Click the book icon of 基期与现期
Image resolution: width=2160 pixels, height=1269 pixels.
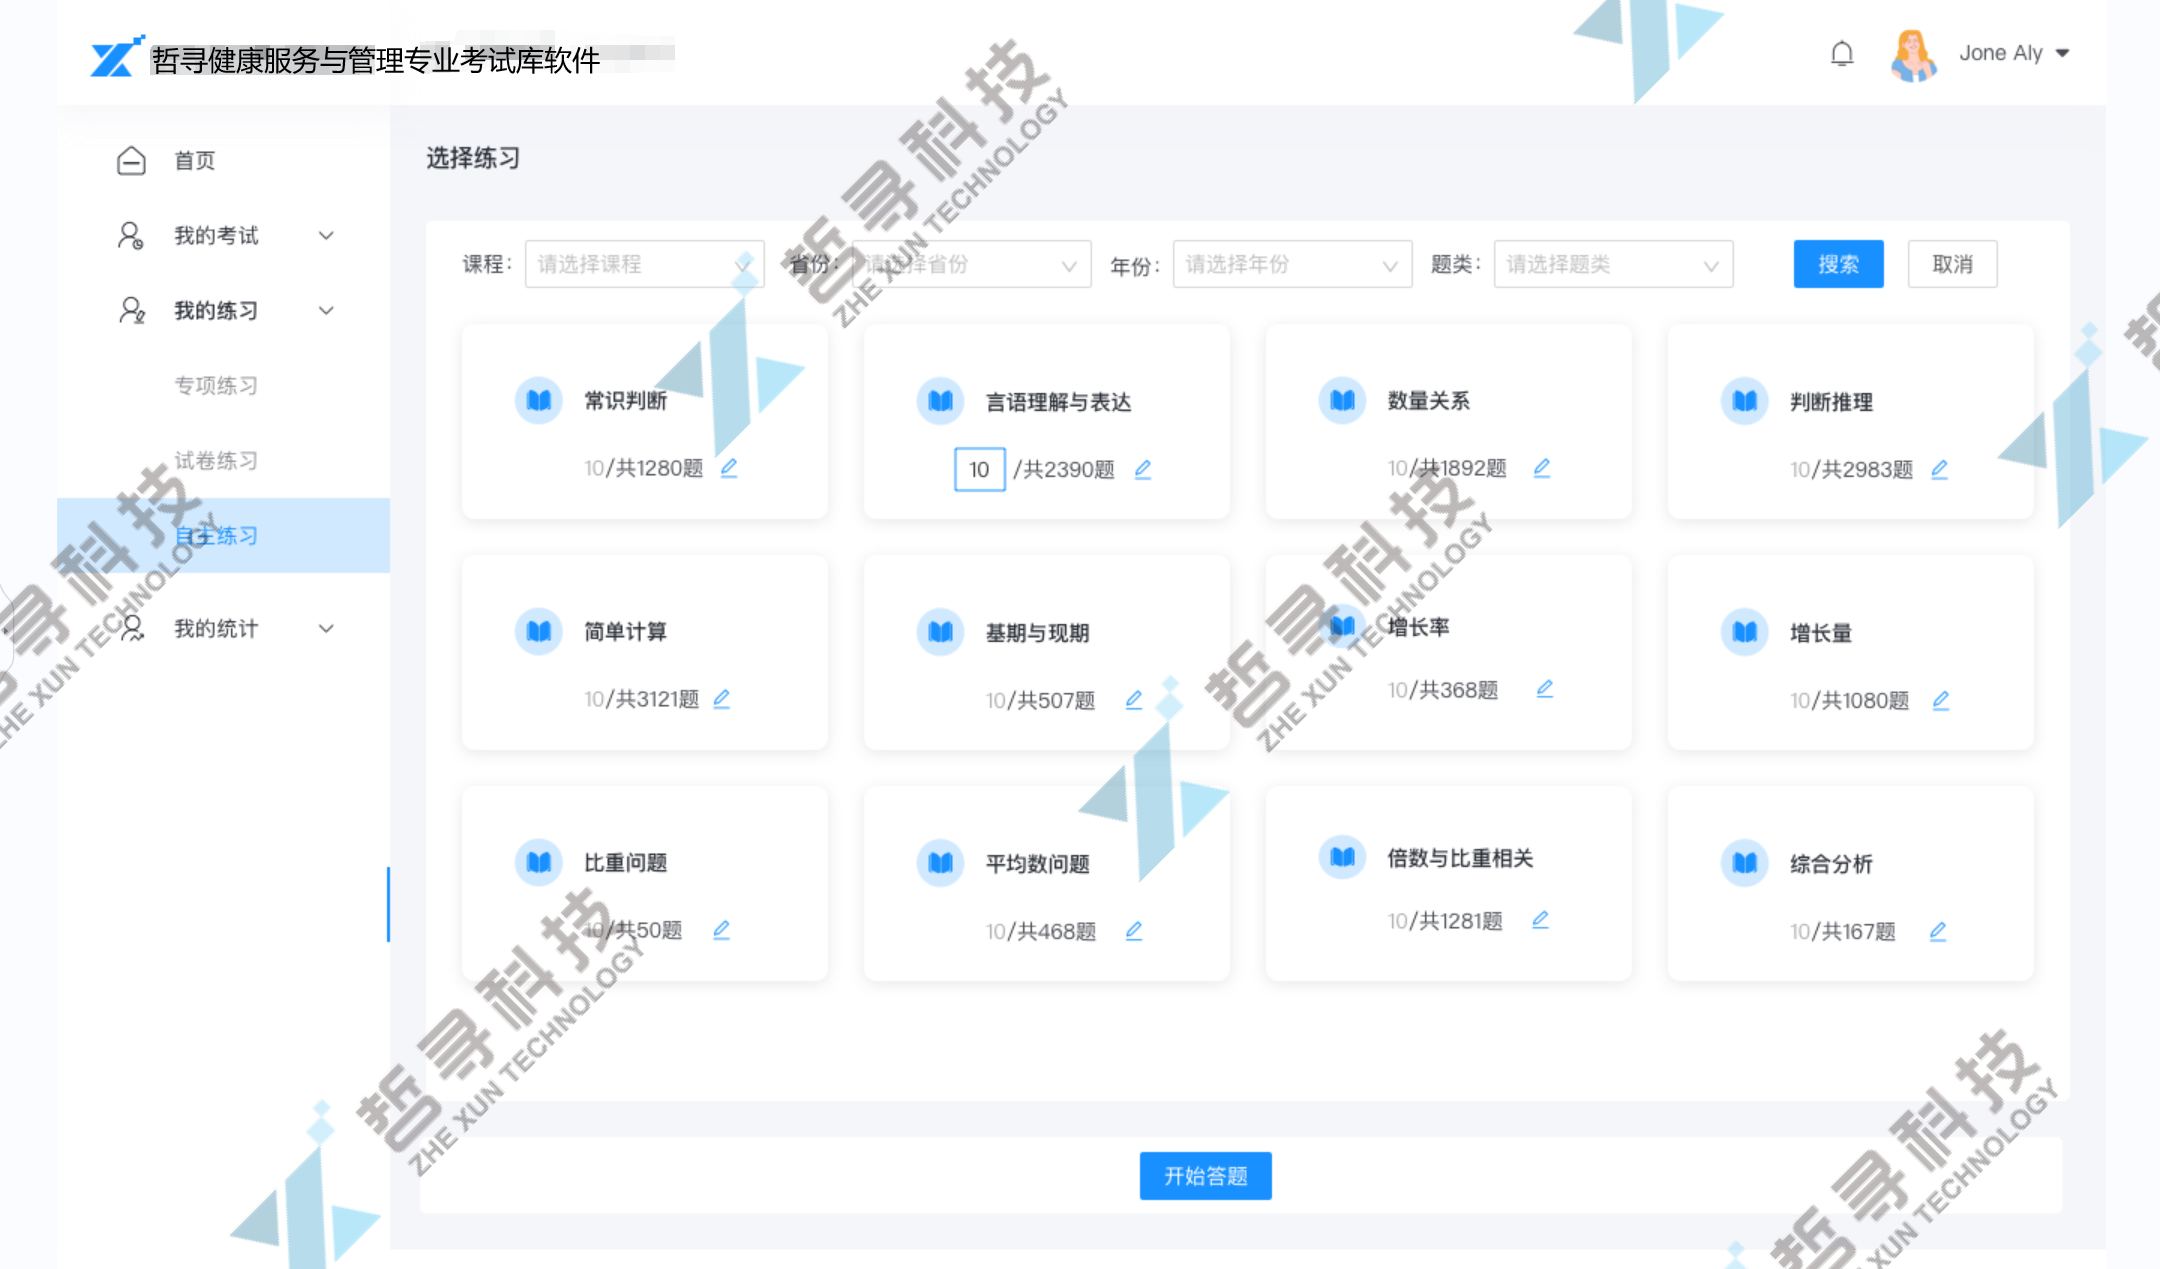pos(941,632)
